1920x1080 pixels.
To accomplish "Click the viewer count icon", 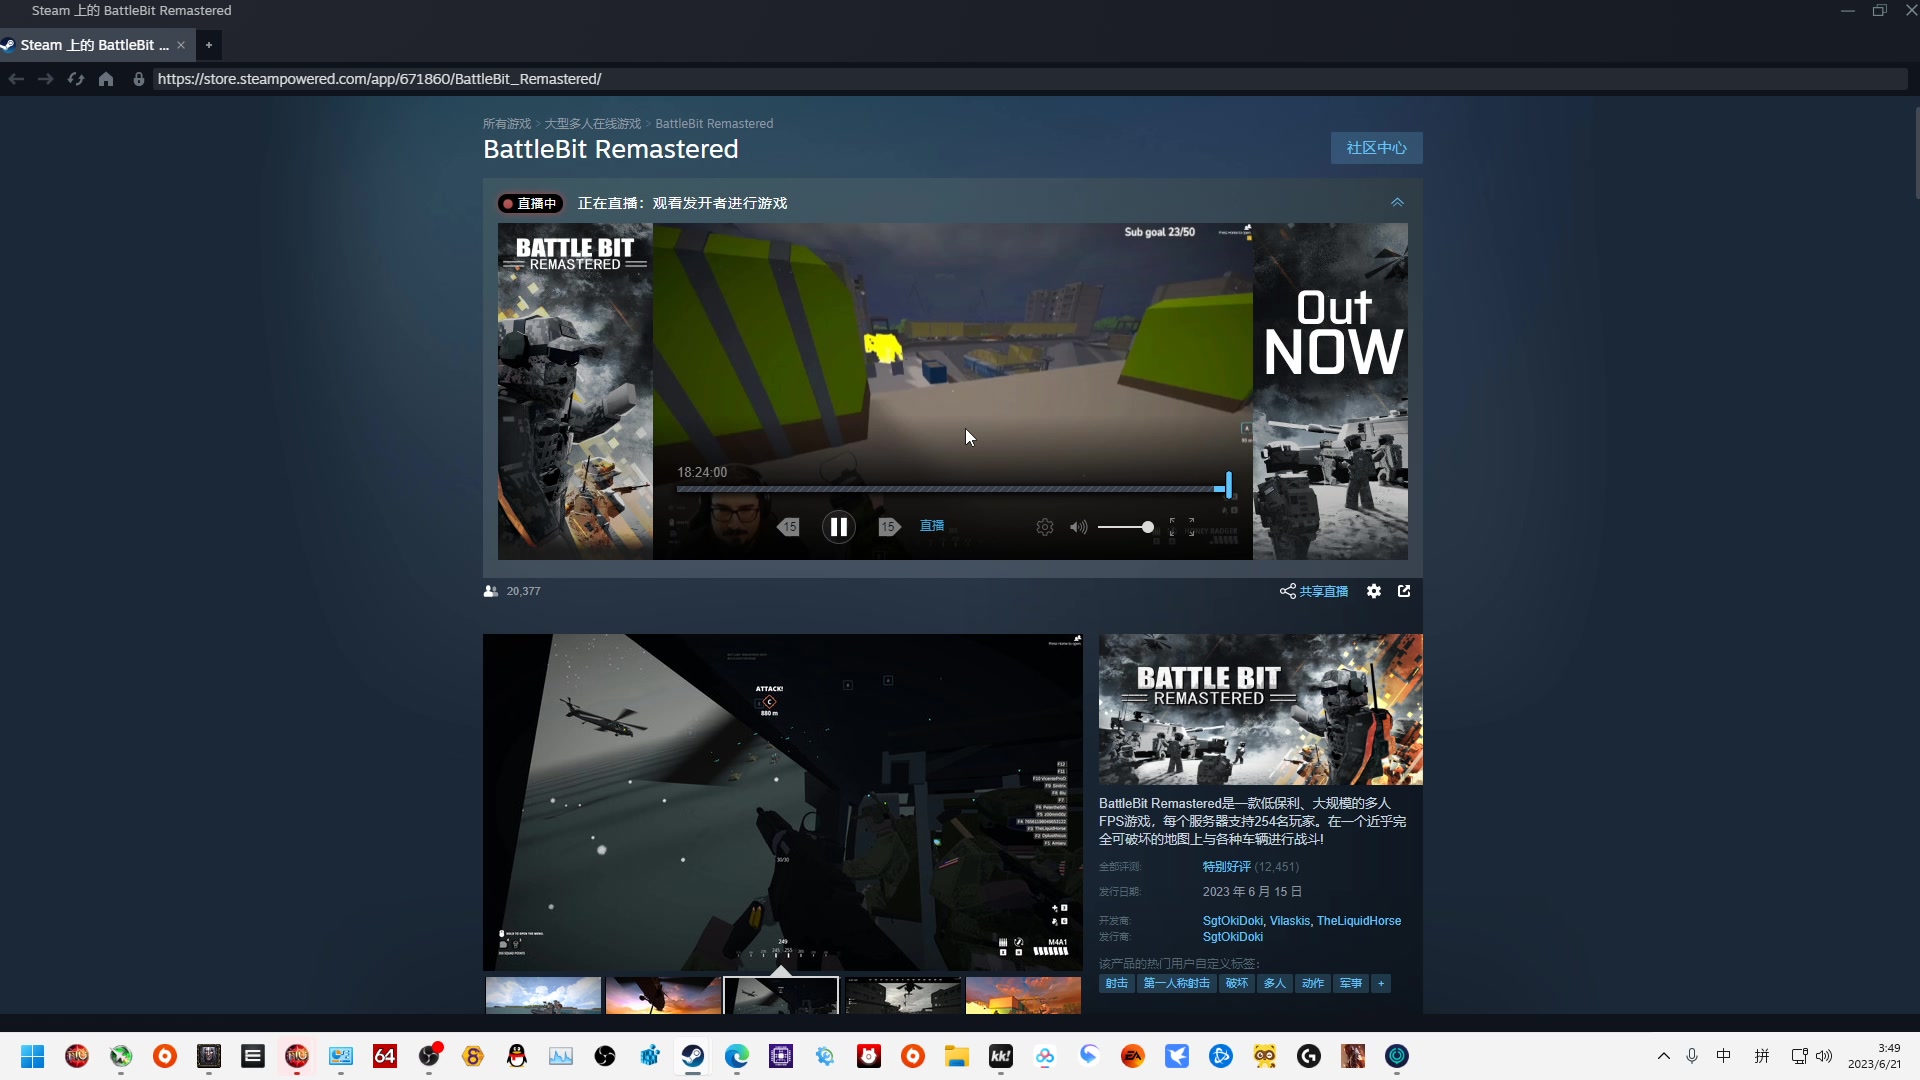I will point(490,591).
